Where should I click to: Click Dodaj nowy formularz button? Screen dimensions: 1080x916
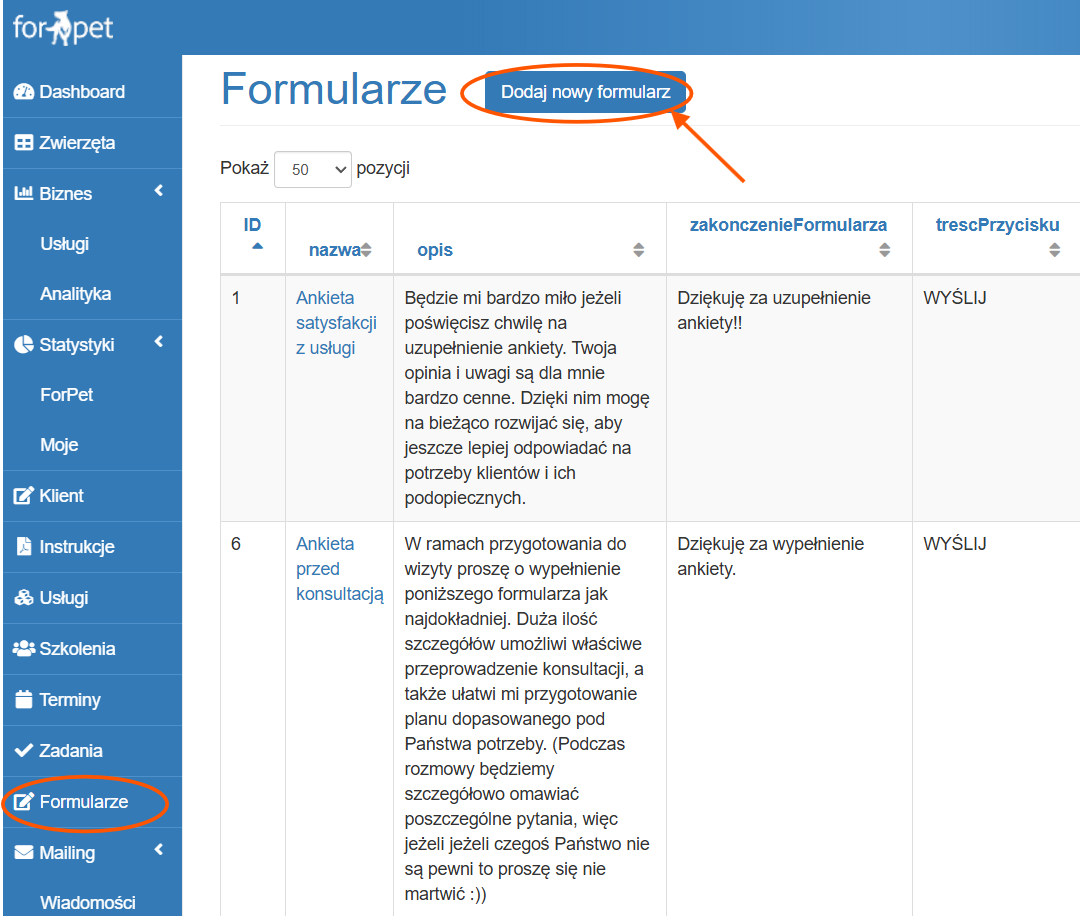(x=585, y=92)
